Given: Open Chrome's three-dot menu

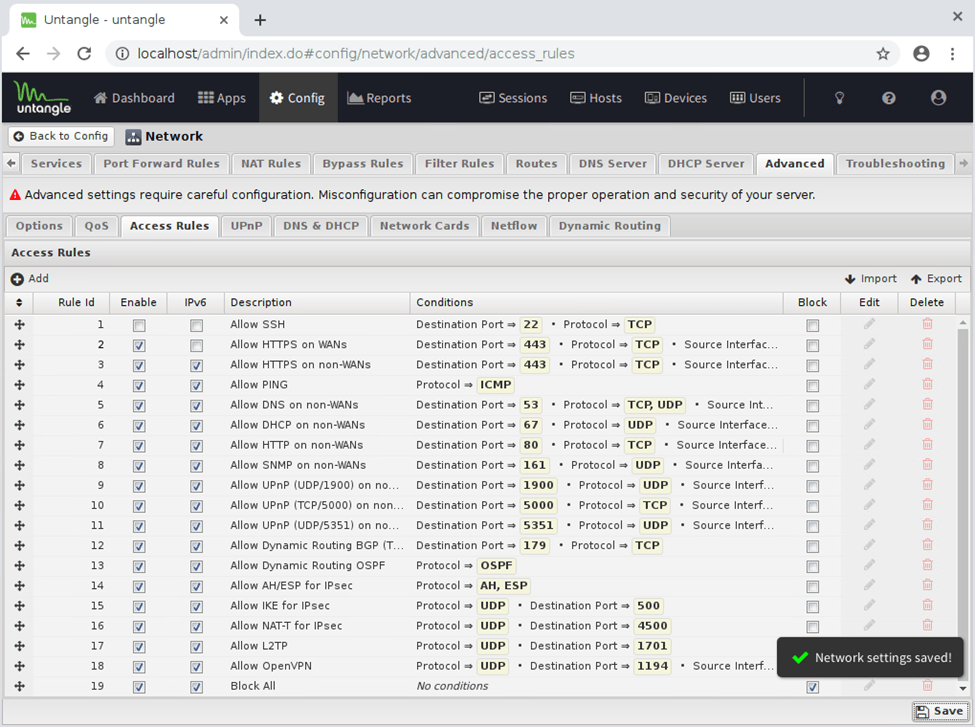Looking at the screenshot, I should click(x=953, y=54).
